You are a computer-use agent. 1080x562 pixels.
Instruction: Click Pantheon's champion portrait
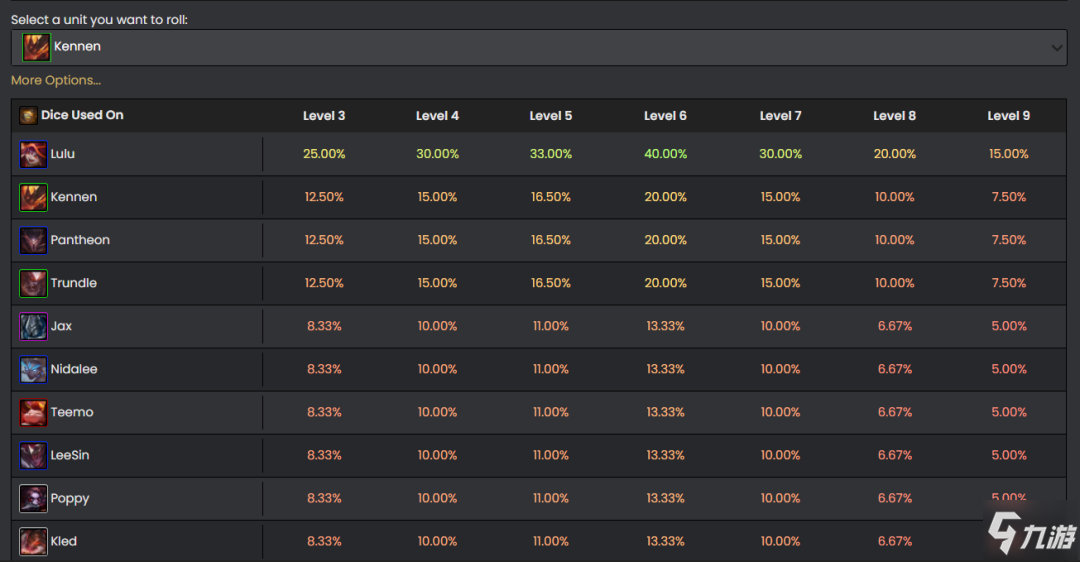(33, 240)
